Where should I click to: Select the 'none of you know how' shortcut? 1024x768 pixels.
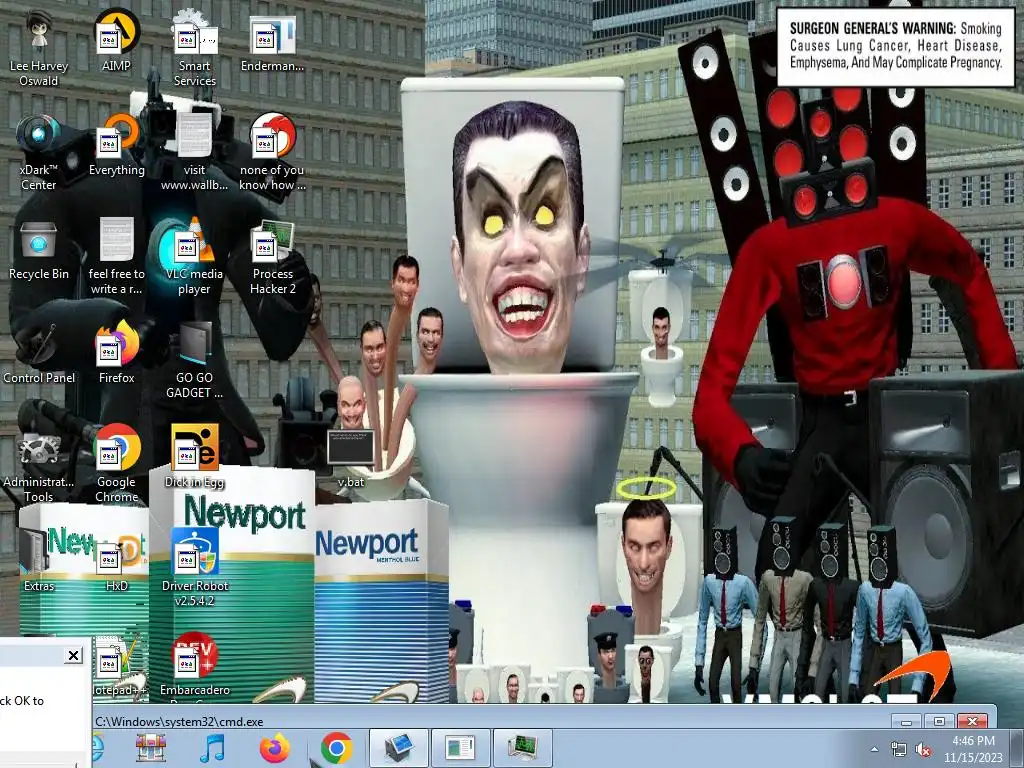272,154
